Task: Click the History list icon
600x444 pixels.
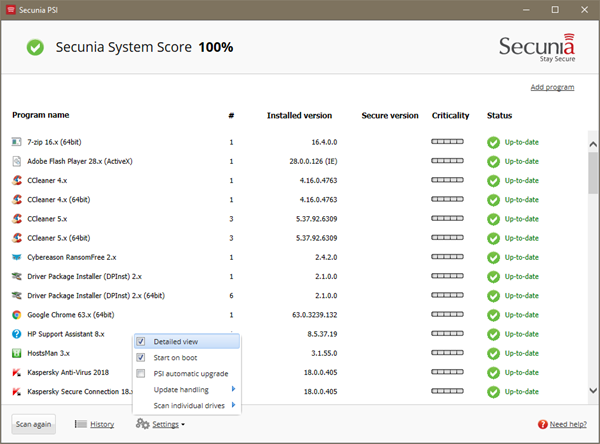Action: coord(80,424)
